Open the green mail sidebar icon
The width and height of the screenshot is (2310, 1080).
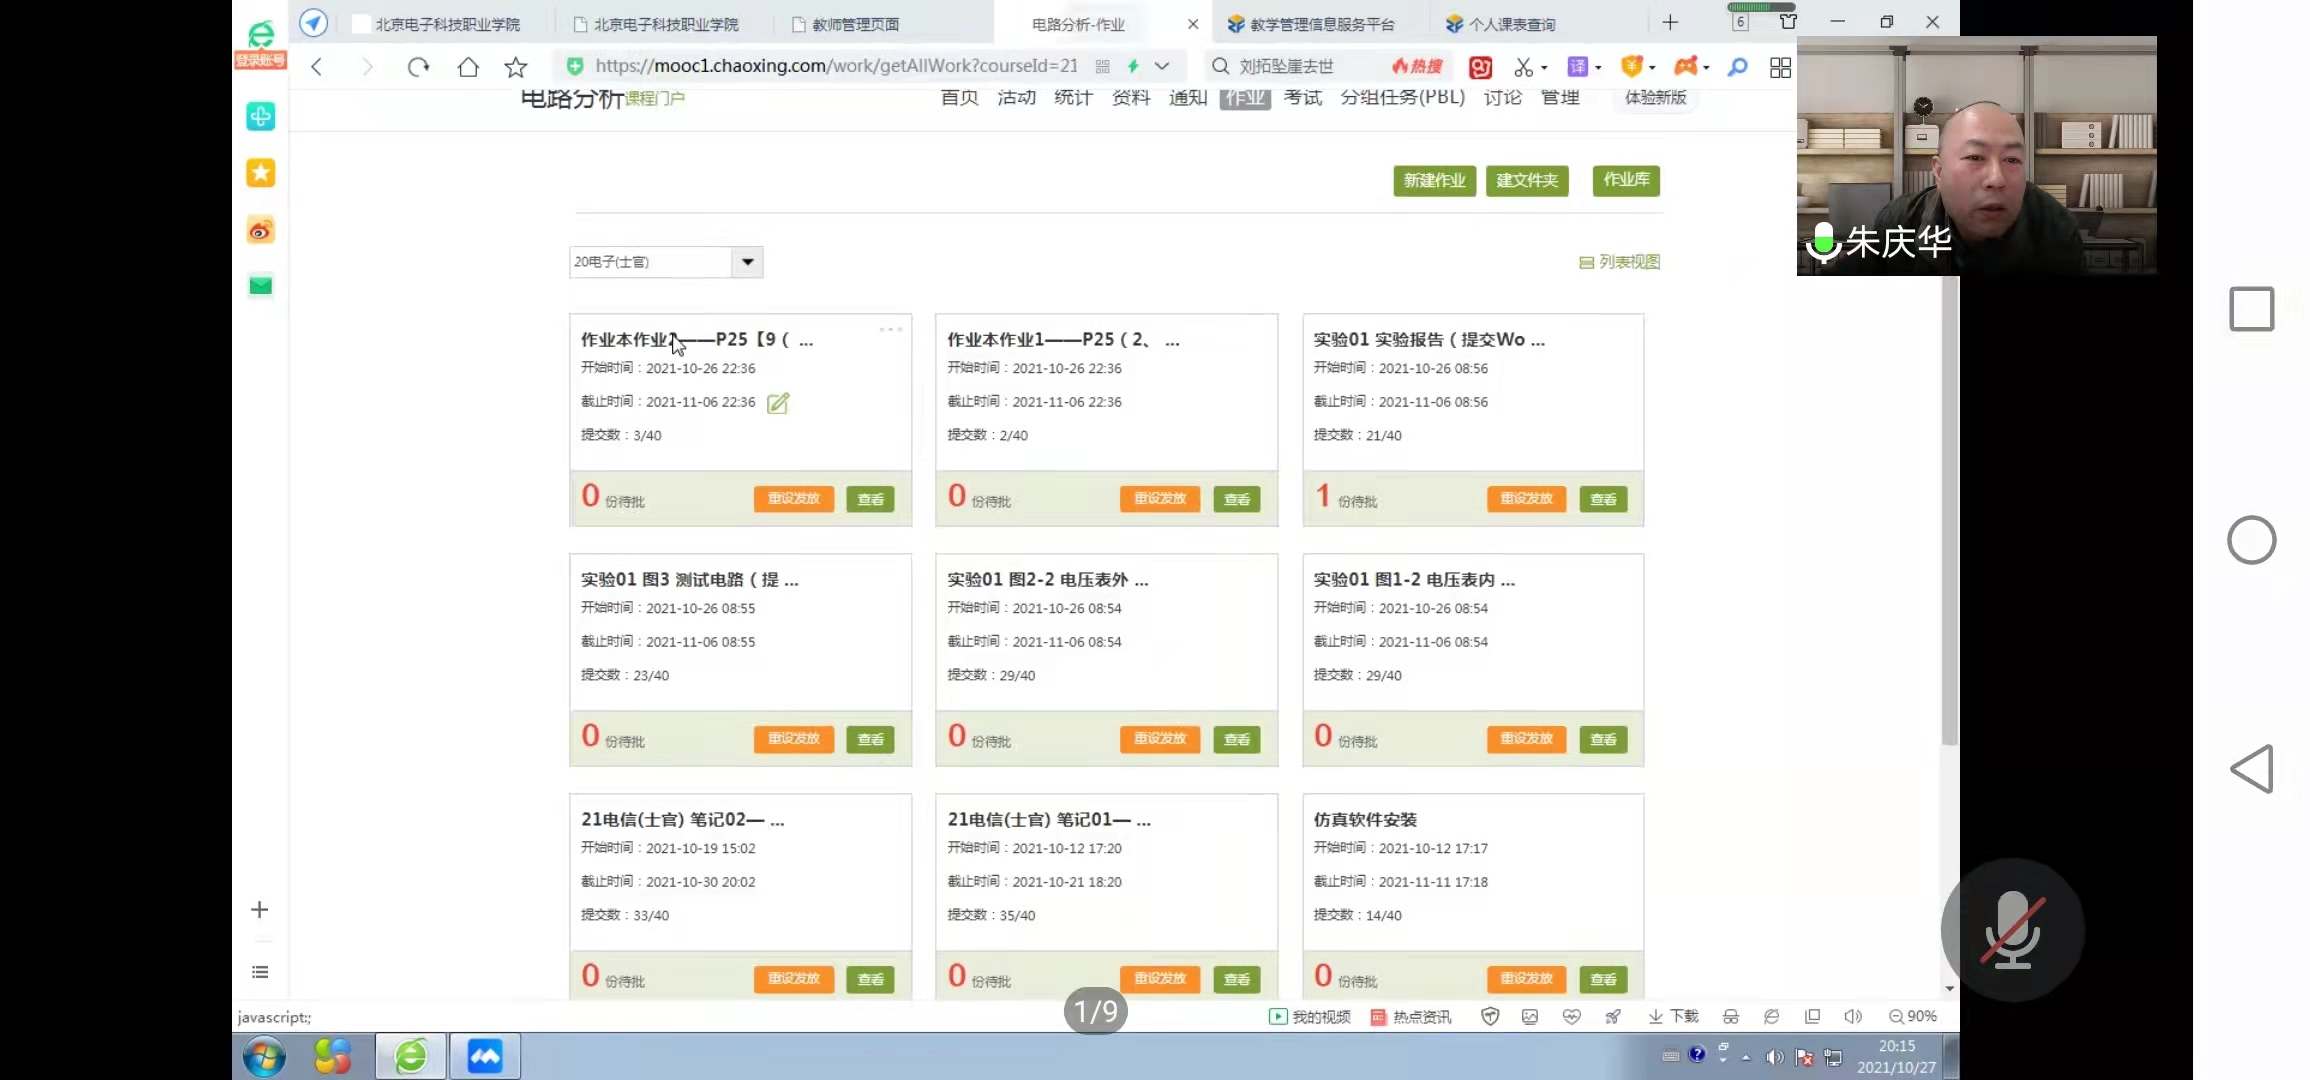pyautogui.click(x=261, y=286)
